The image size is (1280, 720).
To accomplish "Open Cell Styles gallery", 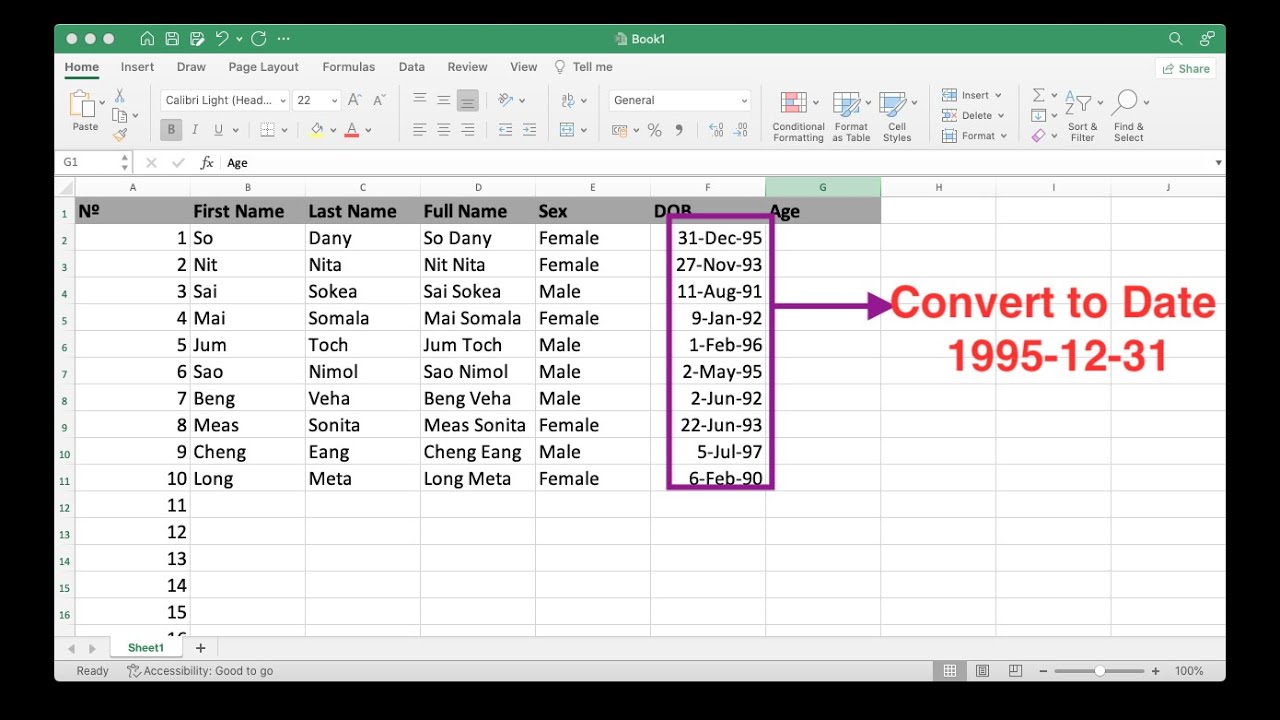I will [897, 117].
